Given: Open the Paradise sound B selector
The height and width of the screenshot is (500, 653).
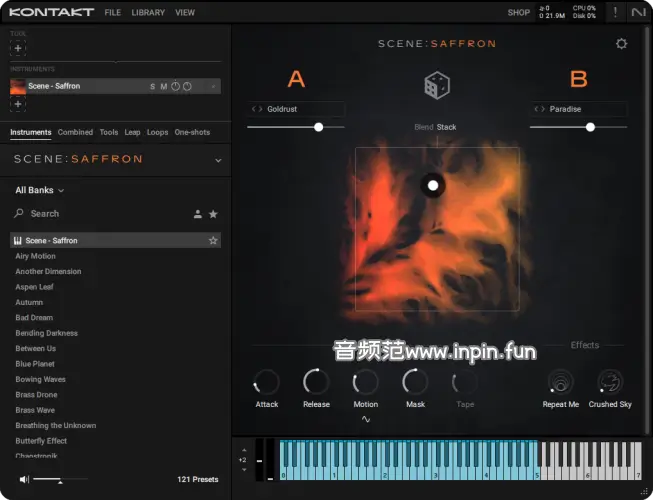Looking at the screenshot, I should [579, 109].
